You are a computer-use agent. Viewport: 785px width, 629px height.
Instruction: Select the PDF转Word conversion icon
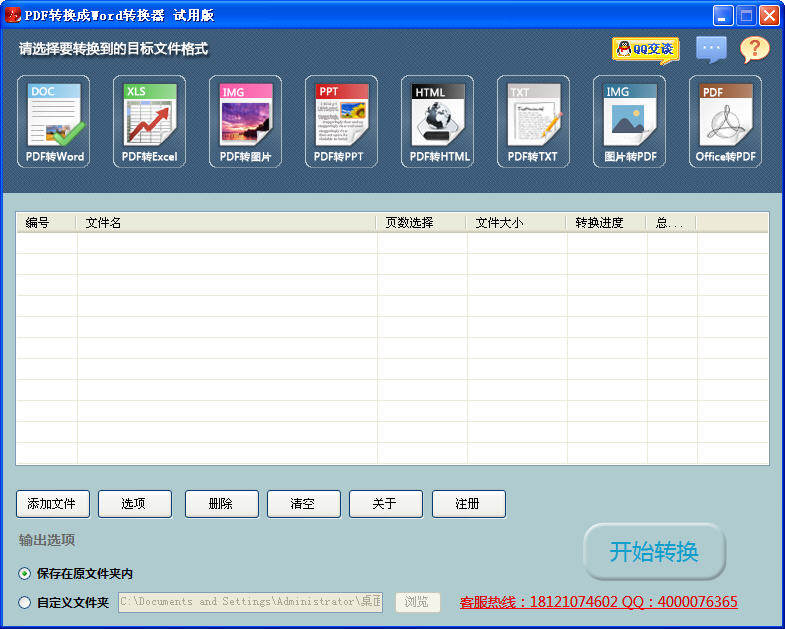(54, 121)
